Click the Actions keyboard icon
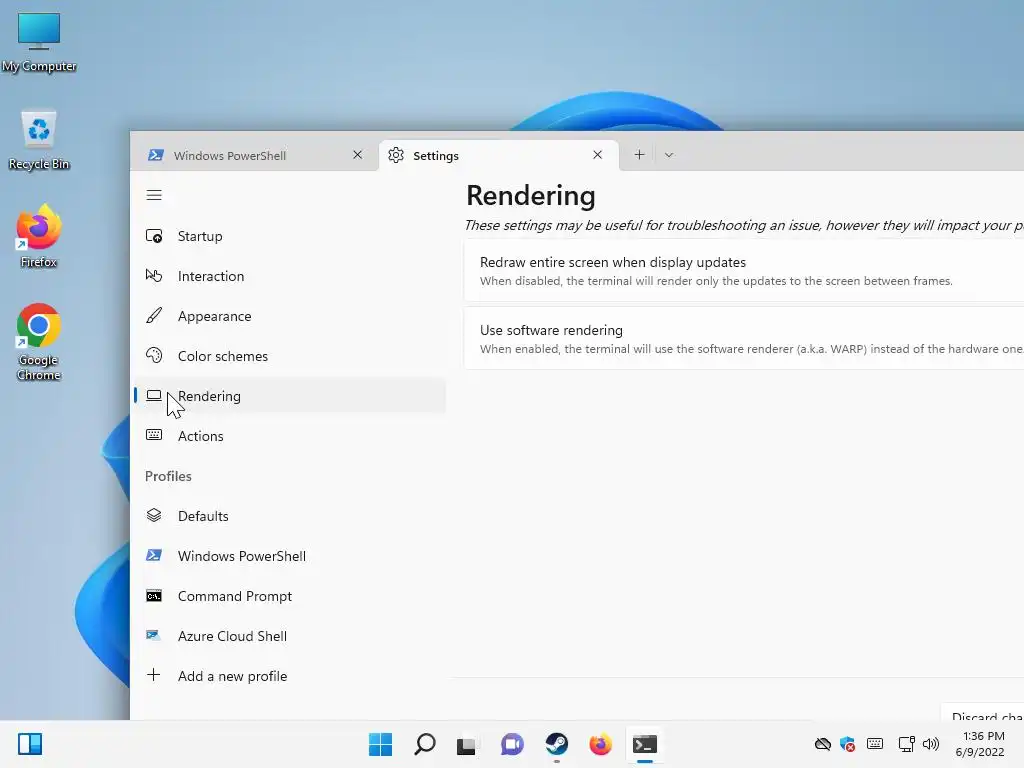Image resolution: width=1024 pixels, height=768 pixels. [154, 435]
